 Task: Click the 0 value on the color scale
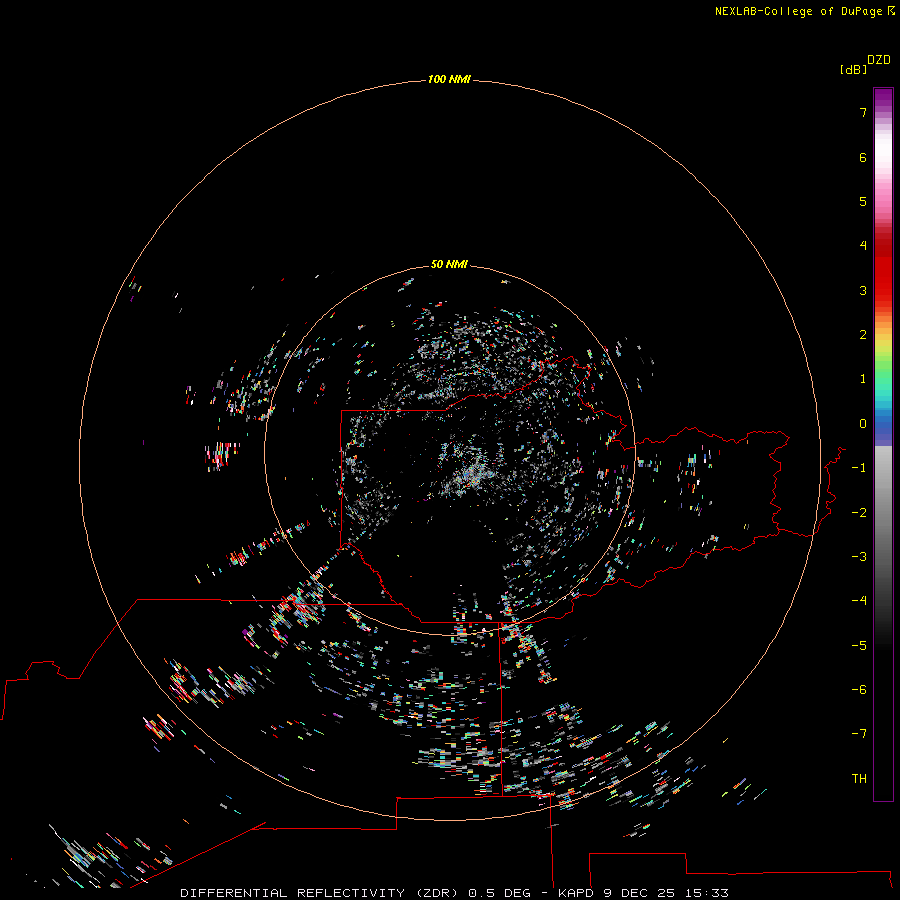(863, 424)
